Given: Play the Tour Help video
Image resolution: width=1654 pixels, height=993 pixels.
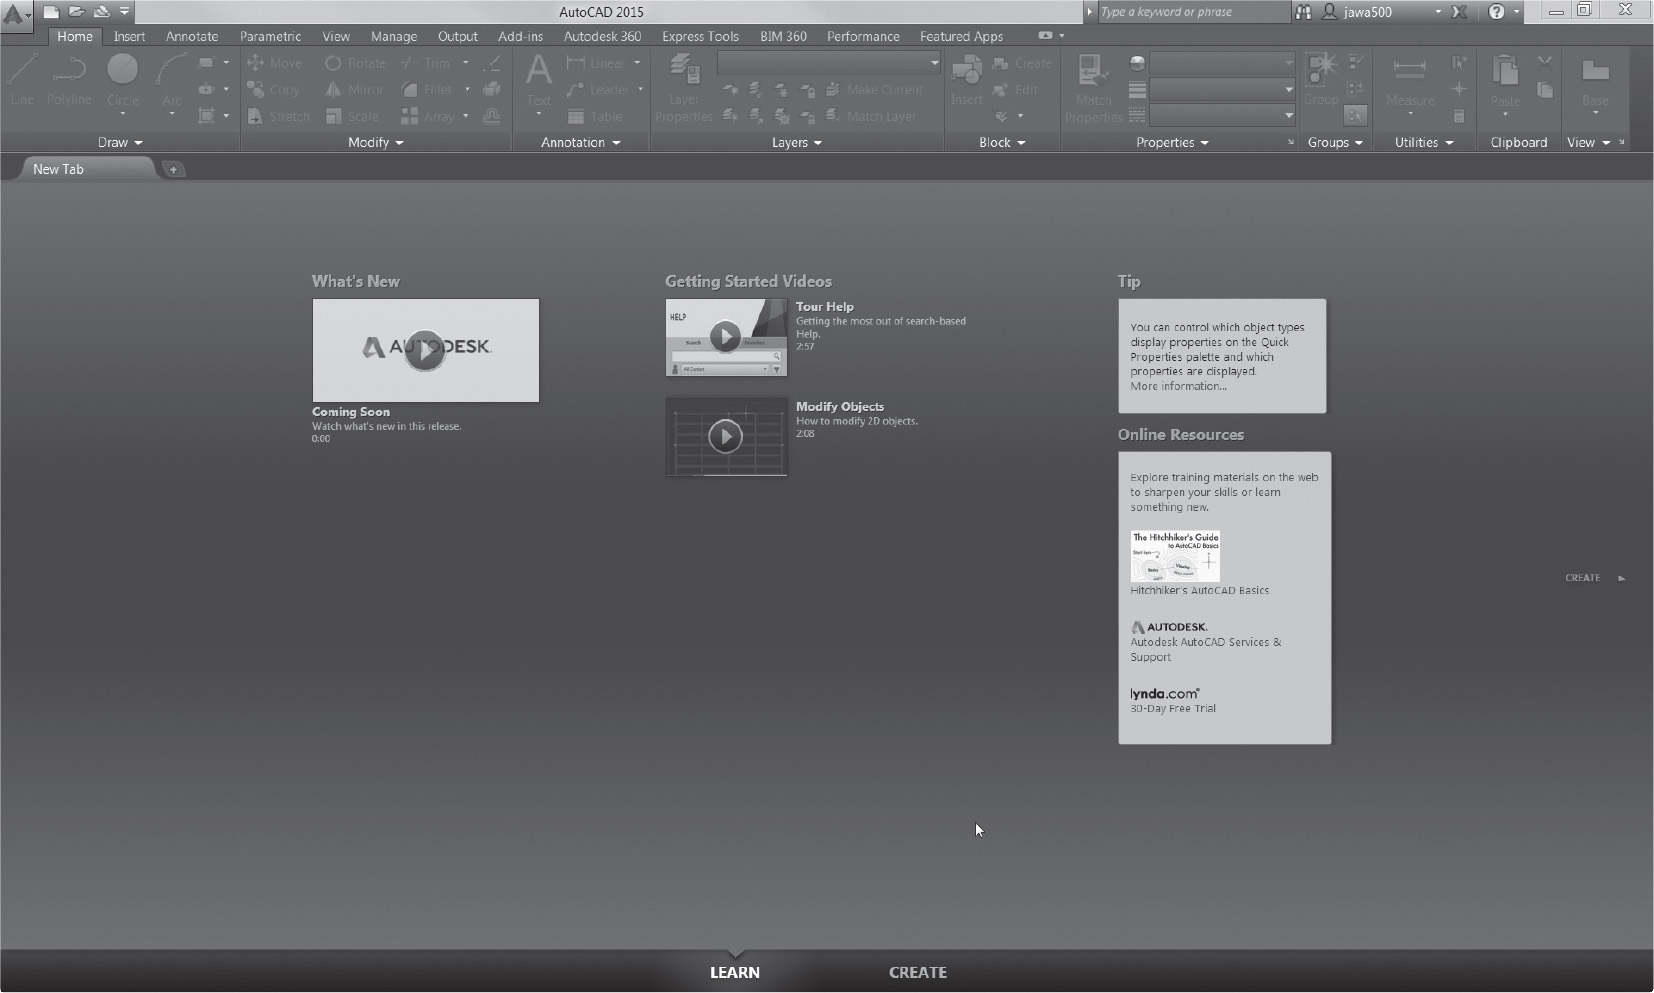Looking at the screenshot, I should (x=726, y=337).
